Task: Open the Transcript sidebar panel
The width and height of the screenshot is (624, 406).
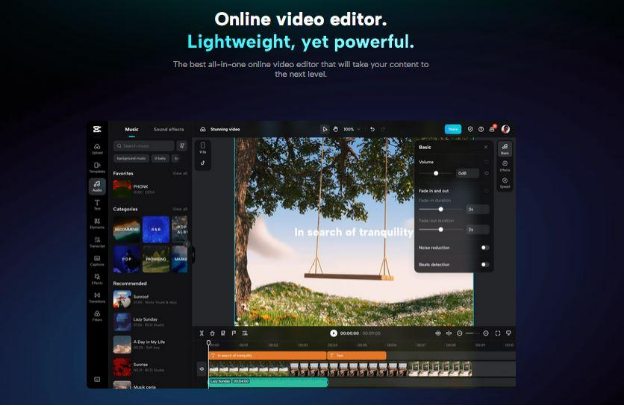Action: (97, 242)
